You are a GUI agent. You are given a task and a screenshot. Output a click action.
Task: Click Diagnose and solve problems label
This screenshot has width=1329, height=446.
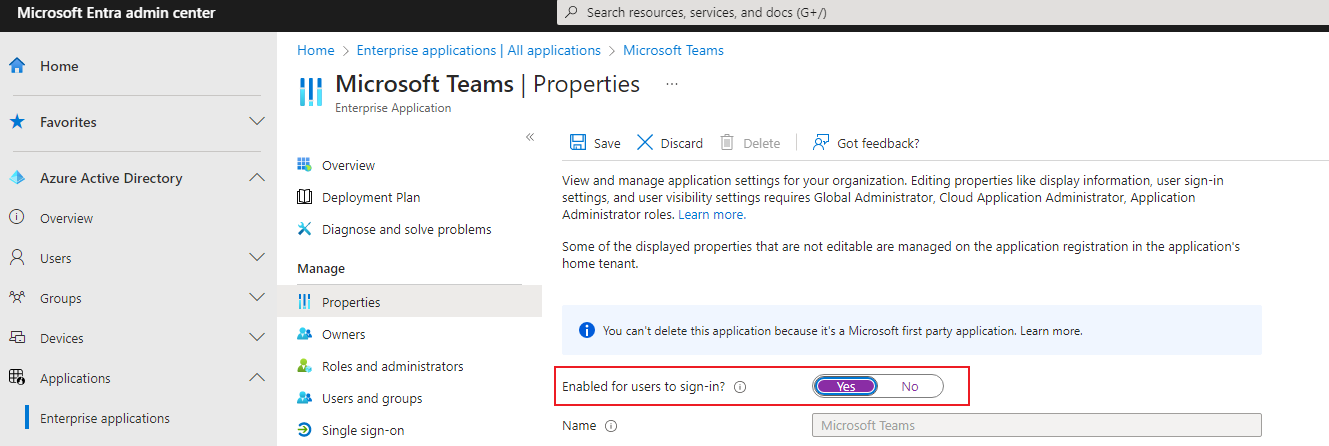[407, 229]
